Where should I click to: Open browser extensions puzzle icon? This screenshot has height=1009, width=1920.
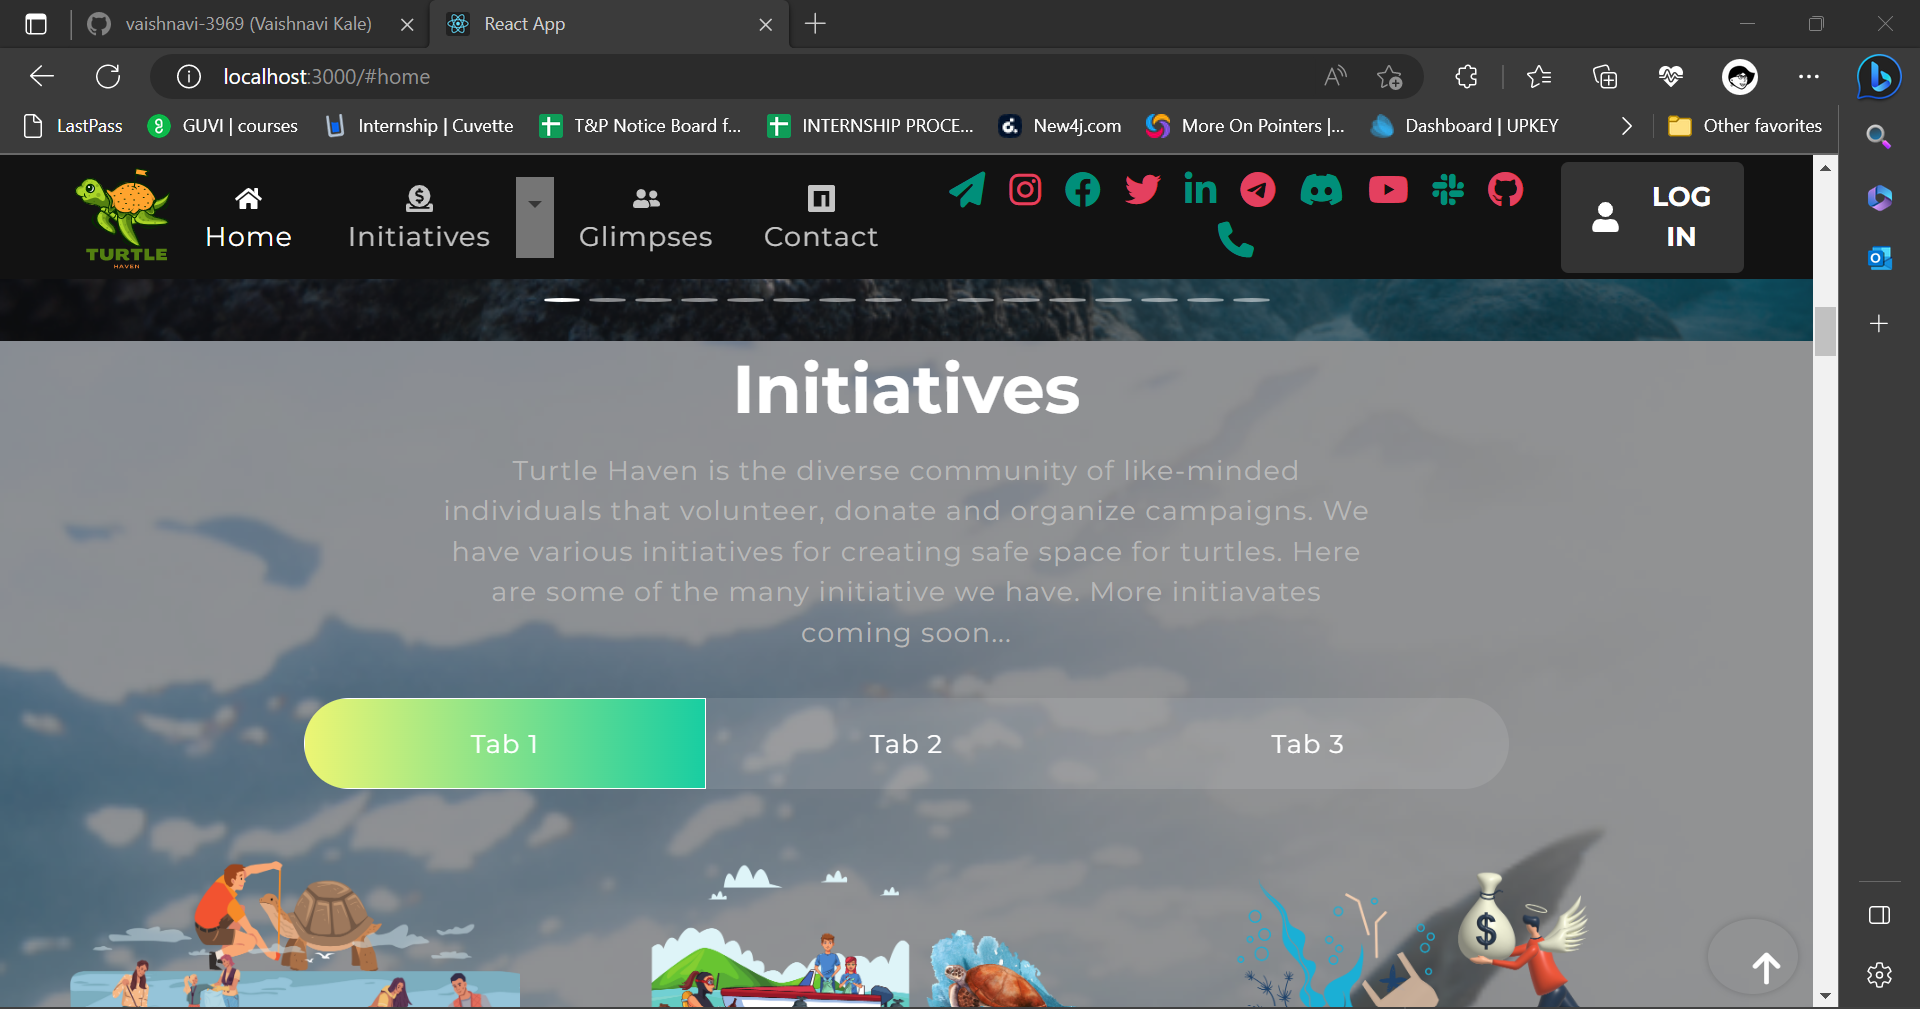click(x=1466, y=76)
